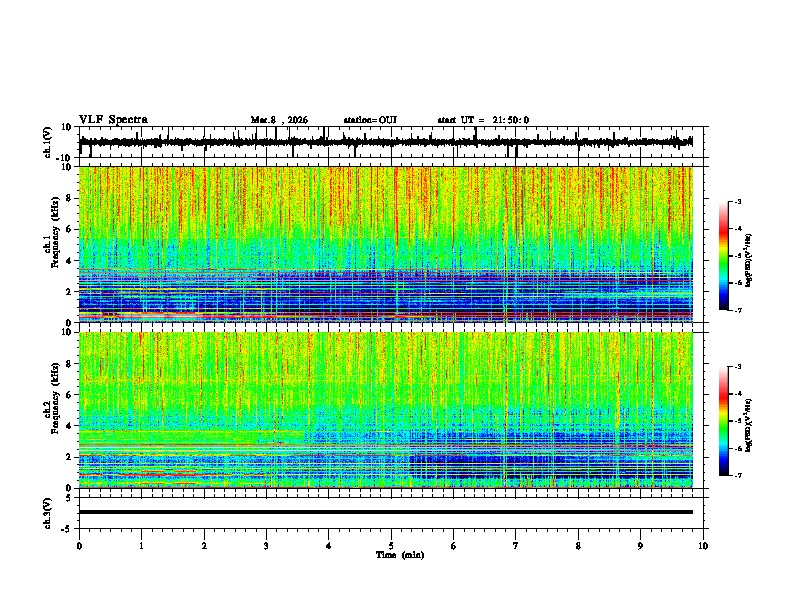
Task: Click the "4" kHz tick of ch.1 spectrogram
Action: pos(69,261)
